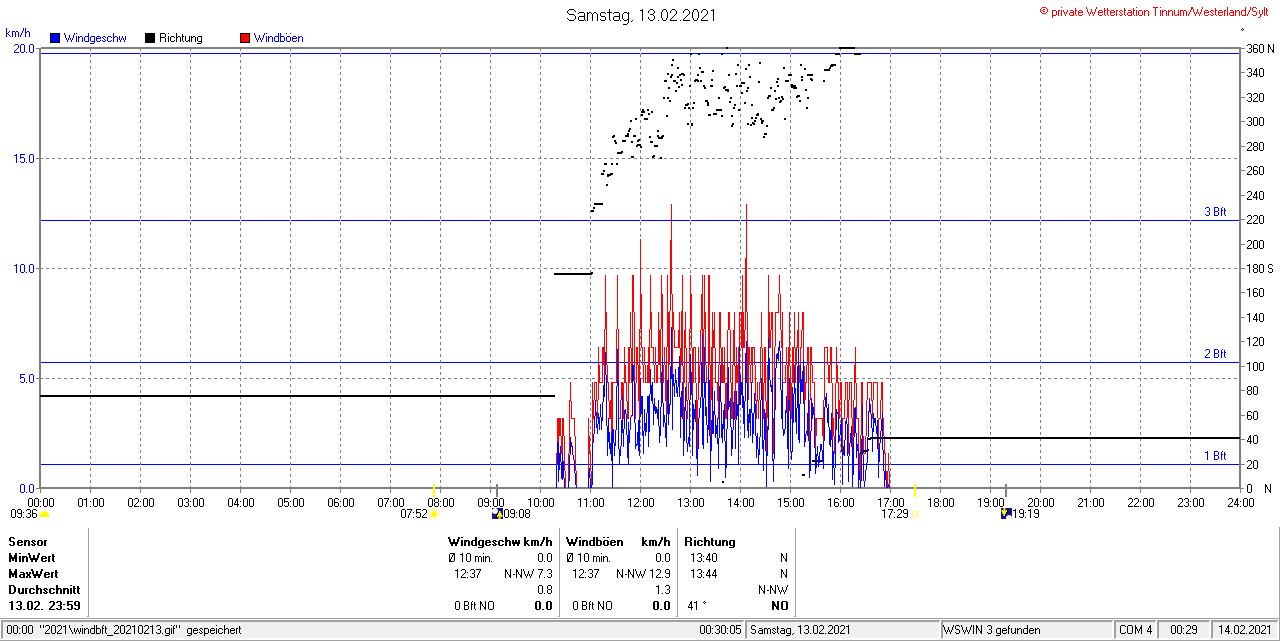Screen dimensions: 1280x641
Task: Click the Windböen km/h column header in table
Action: pos(617,541)
